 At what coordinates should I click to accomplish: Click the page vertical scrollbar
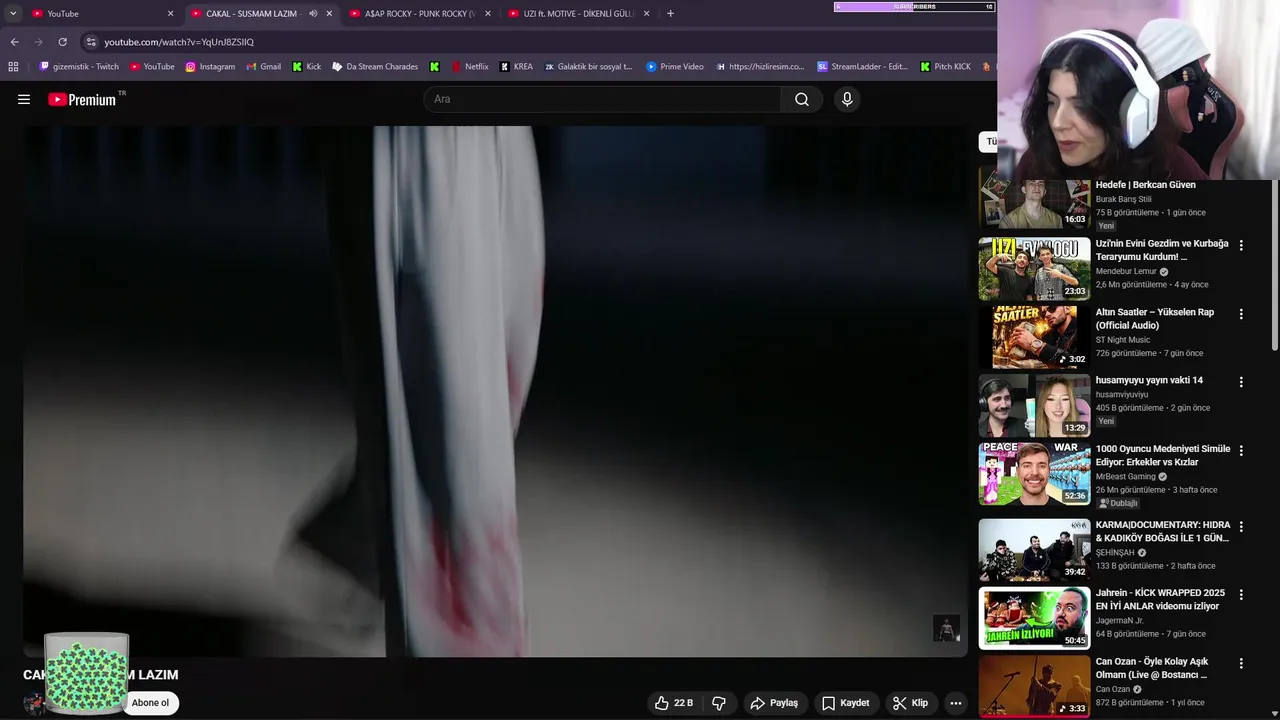coord(1275,266)
